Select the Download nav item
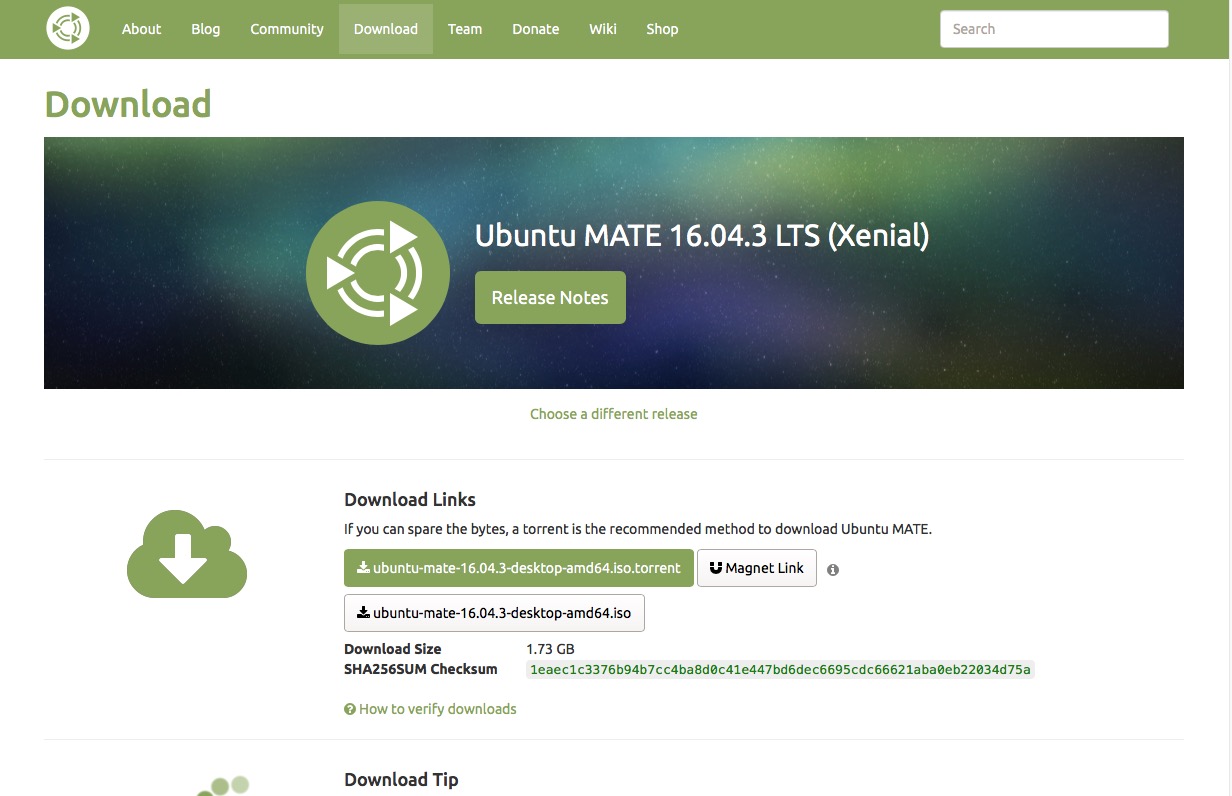Screen dimensions: 1232x796 386,29
